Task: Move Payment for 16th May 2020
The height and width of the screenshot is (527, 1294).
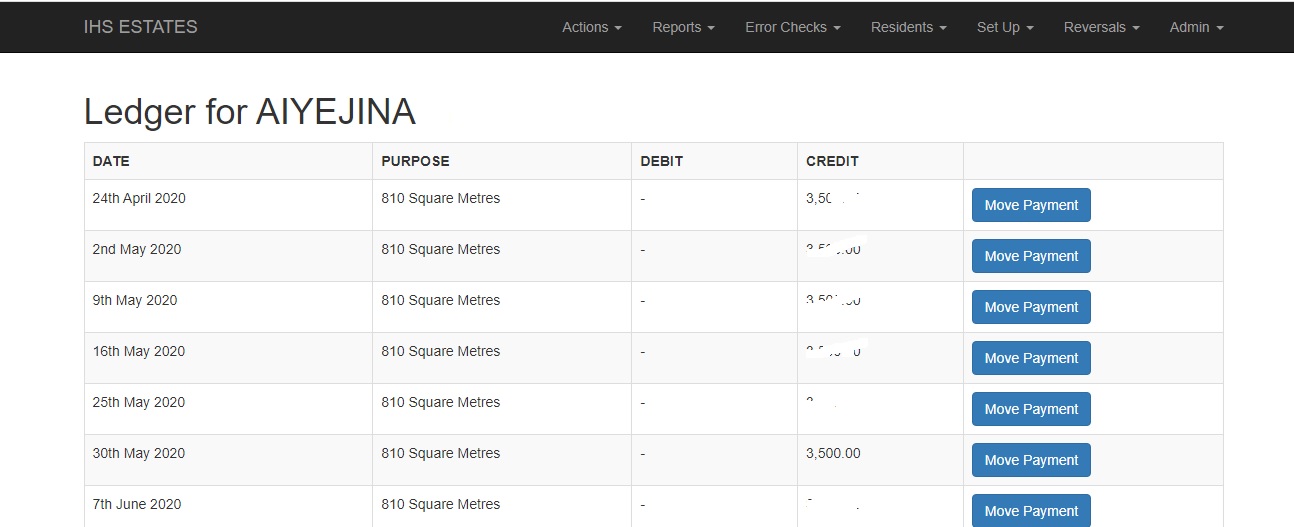Action: pos(1030,358)
